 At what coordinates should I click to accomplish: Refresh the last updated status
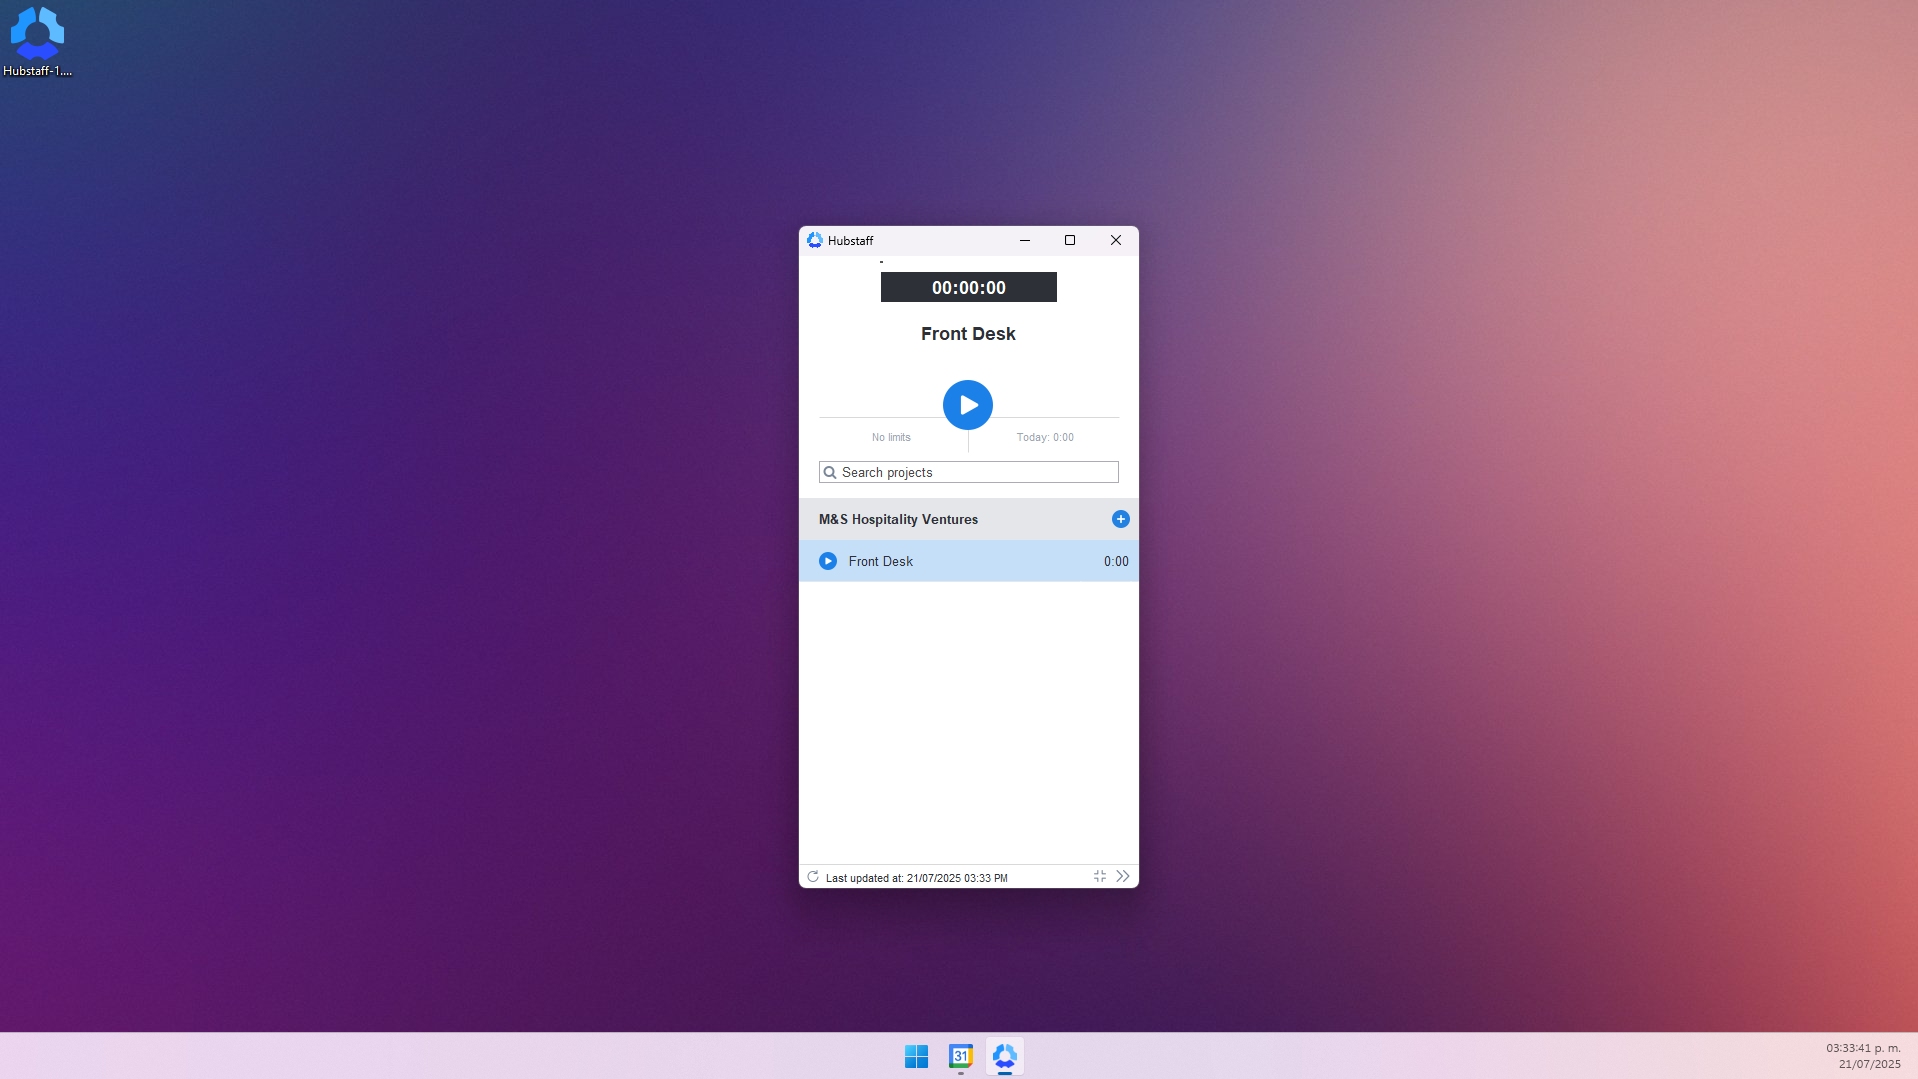click(x=813, y=877)
